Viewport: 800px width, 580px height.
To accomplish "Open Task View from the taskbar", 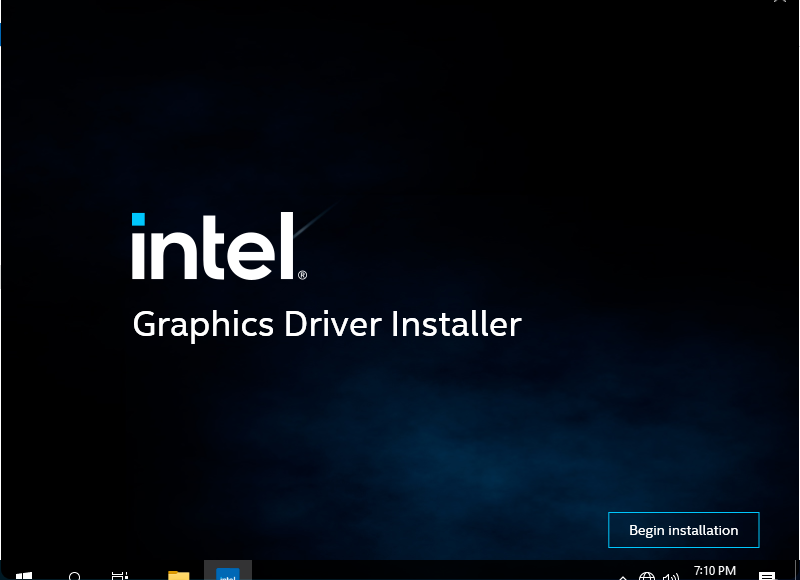I will 120,575.
